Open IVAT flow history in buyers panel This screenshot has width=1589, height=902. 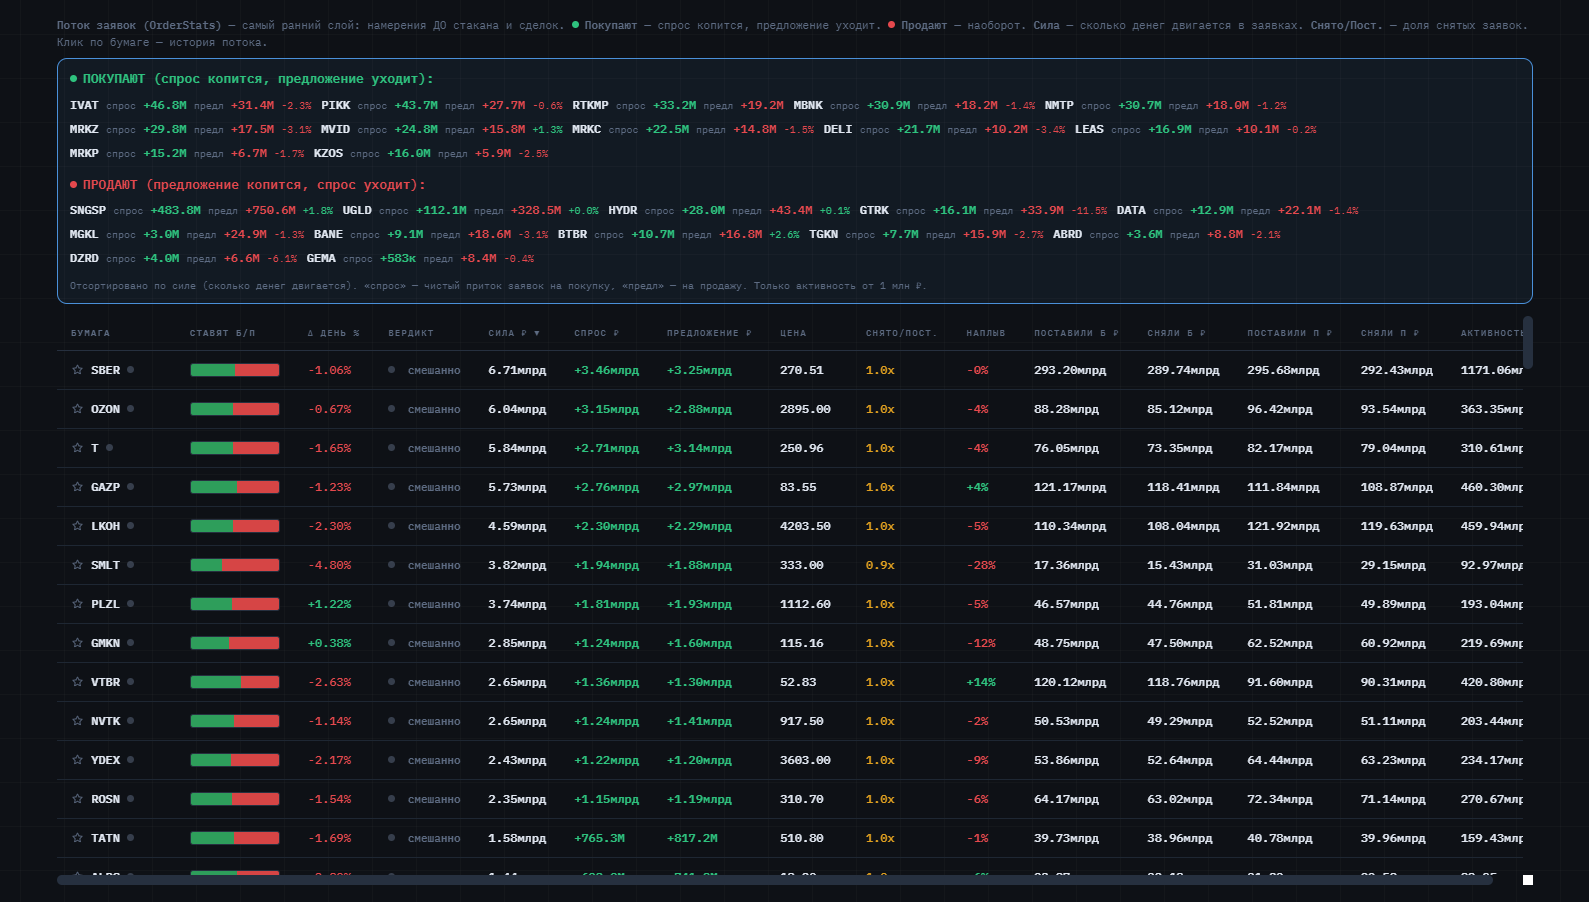[84, 105]
